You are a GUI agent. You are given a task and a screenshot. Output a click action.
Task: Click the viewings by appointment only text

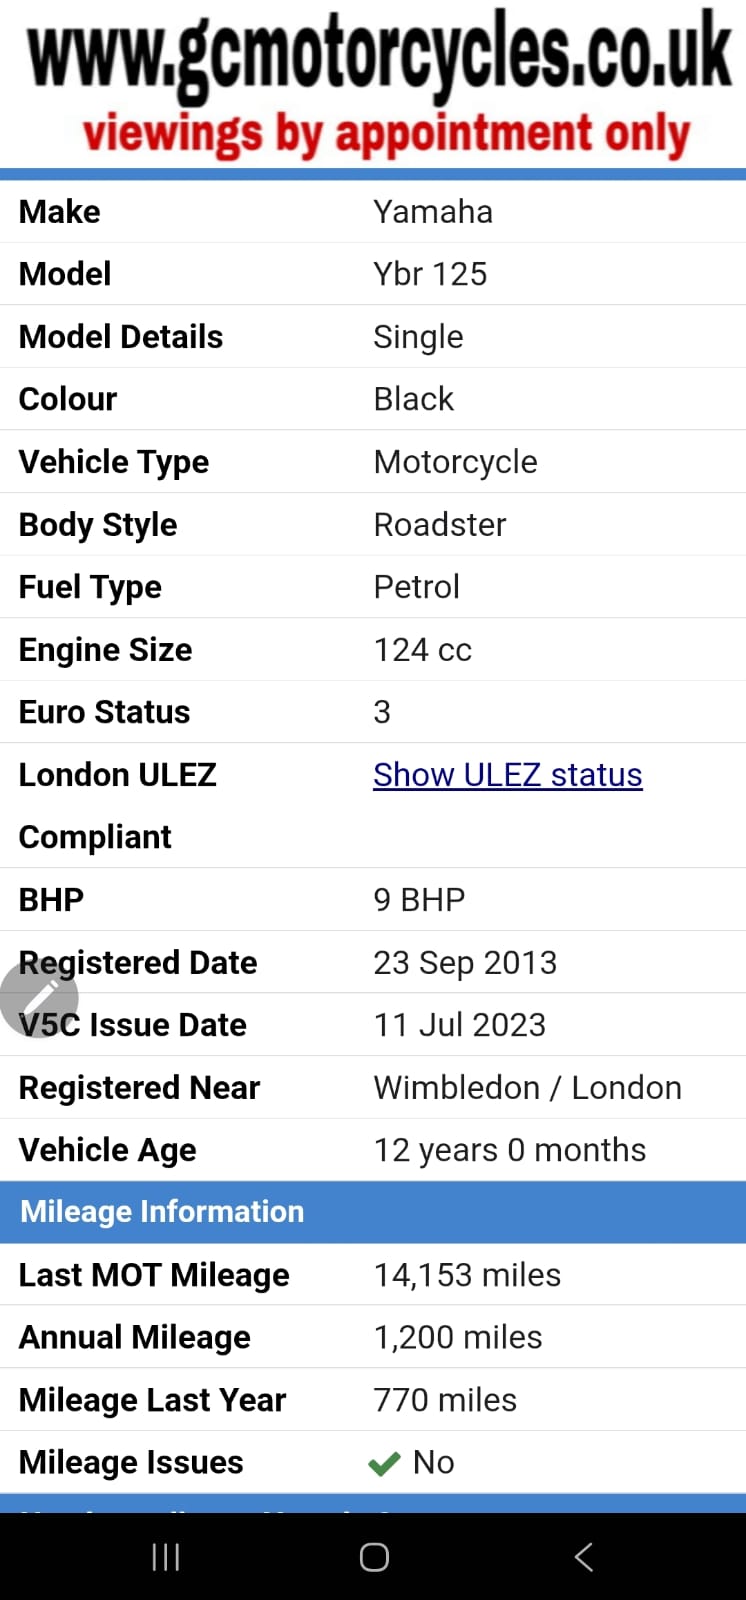[386, 134]
